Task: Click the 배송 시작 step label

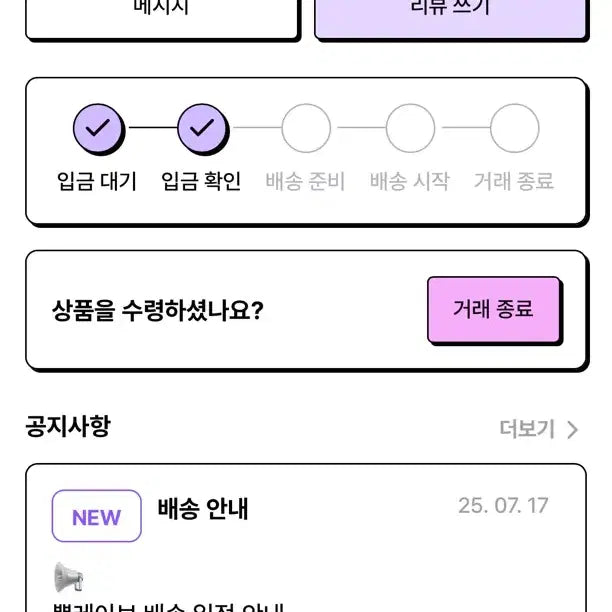Action: 410,181
